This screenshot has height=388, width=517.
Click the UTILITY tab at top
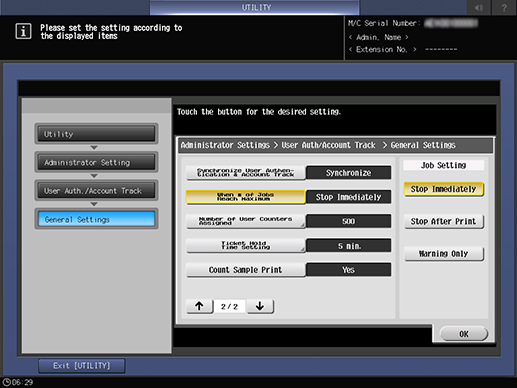(x=255, y=7)
